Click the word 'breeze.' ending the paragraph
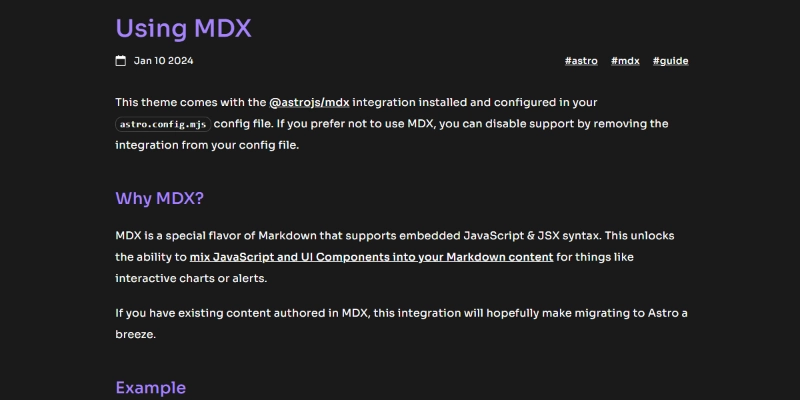This screenshot has width=800, height=400. point(135,335)
